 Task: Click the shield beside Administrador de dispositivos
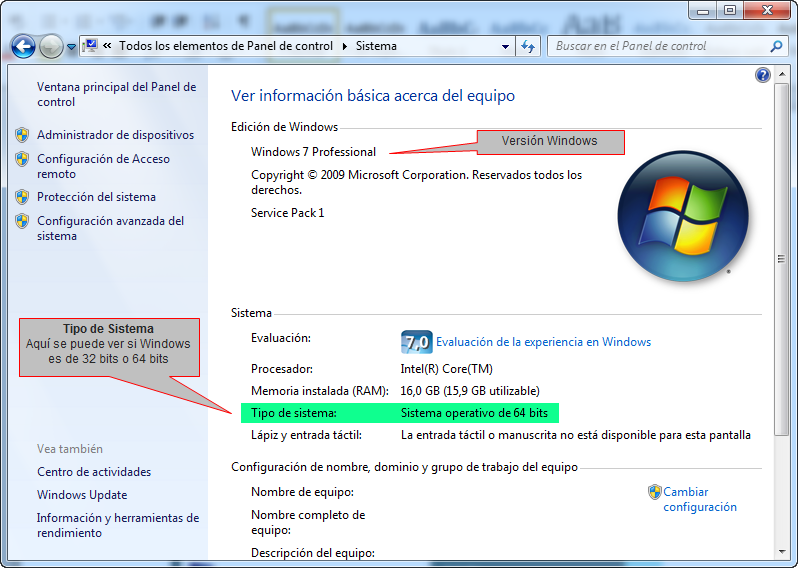click(x=22, y=135)
